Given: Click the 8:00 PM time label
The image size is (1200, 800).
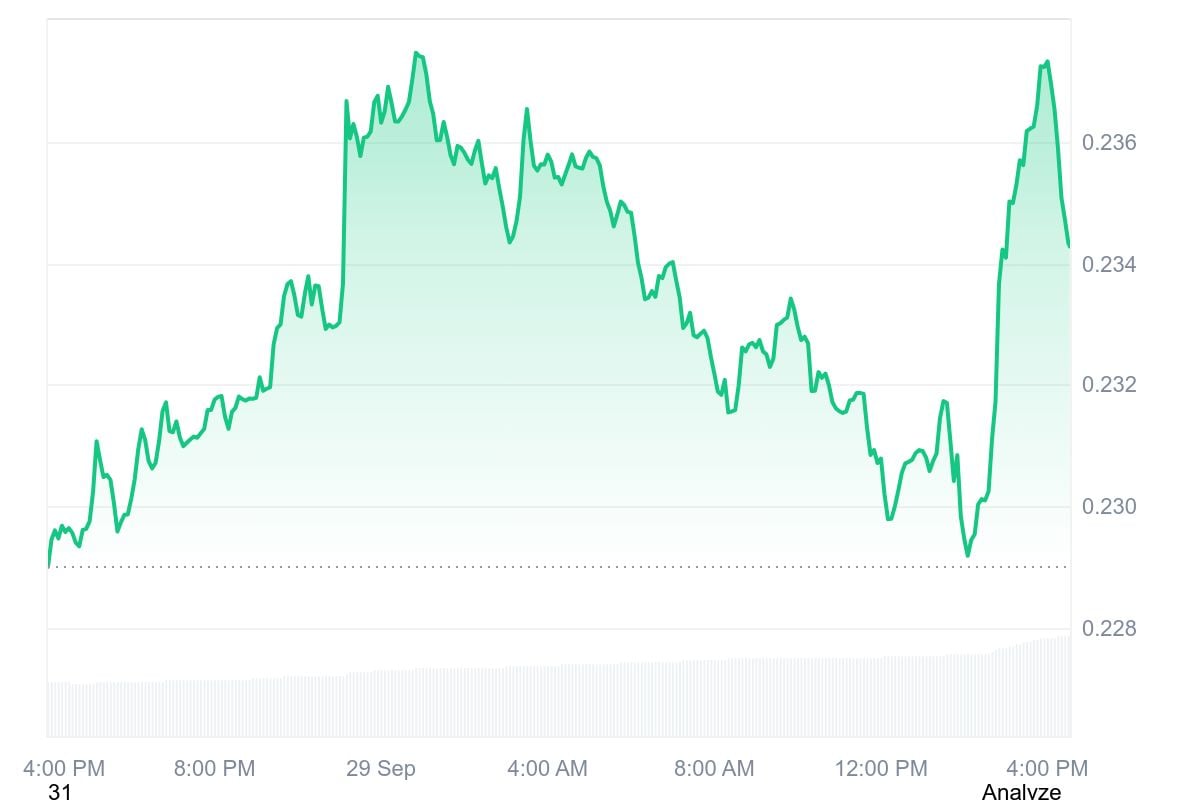Looking at the screenshot, I should pyautogui.click(x=214, y=768).
